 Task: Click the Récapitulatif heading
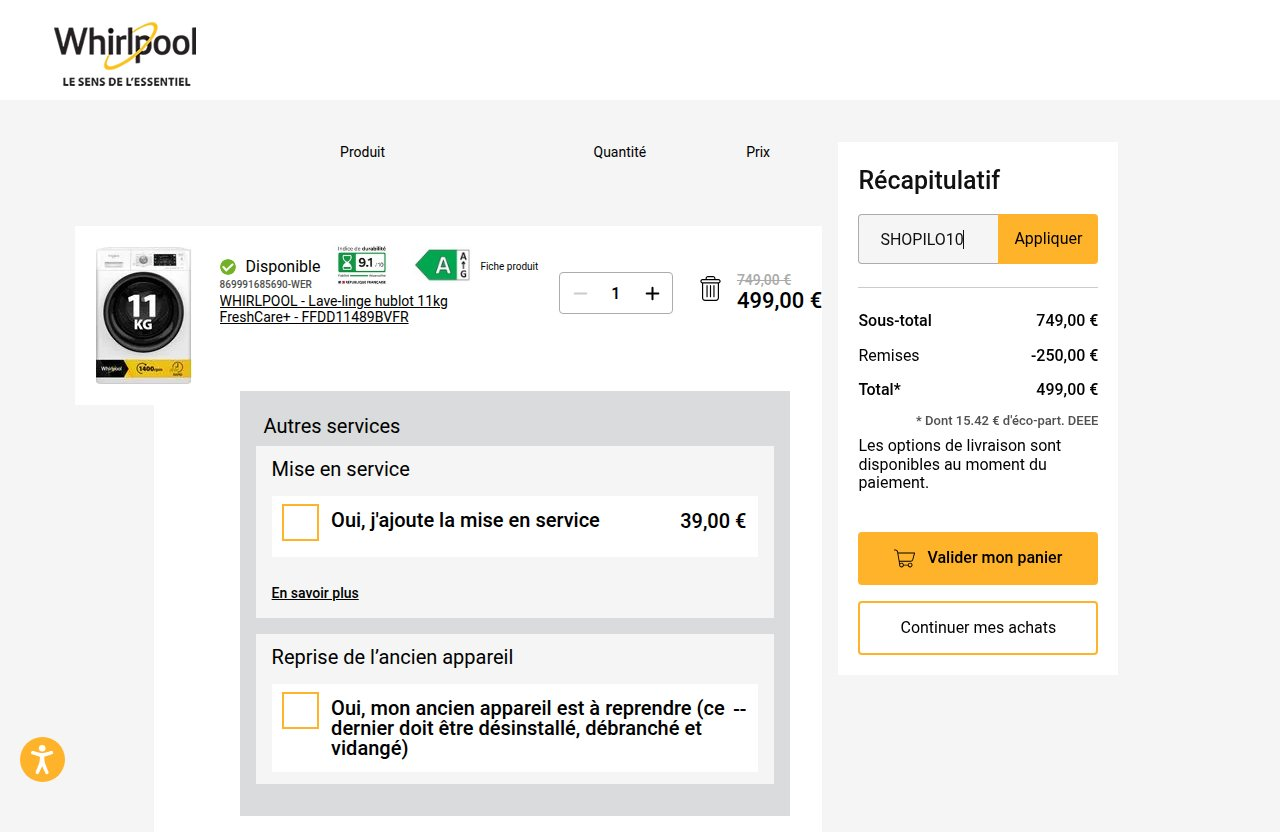tap(929, 180)
